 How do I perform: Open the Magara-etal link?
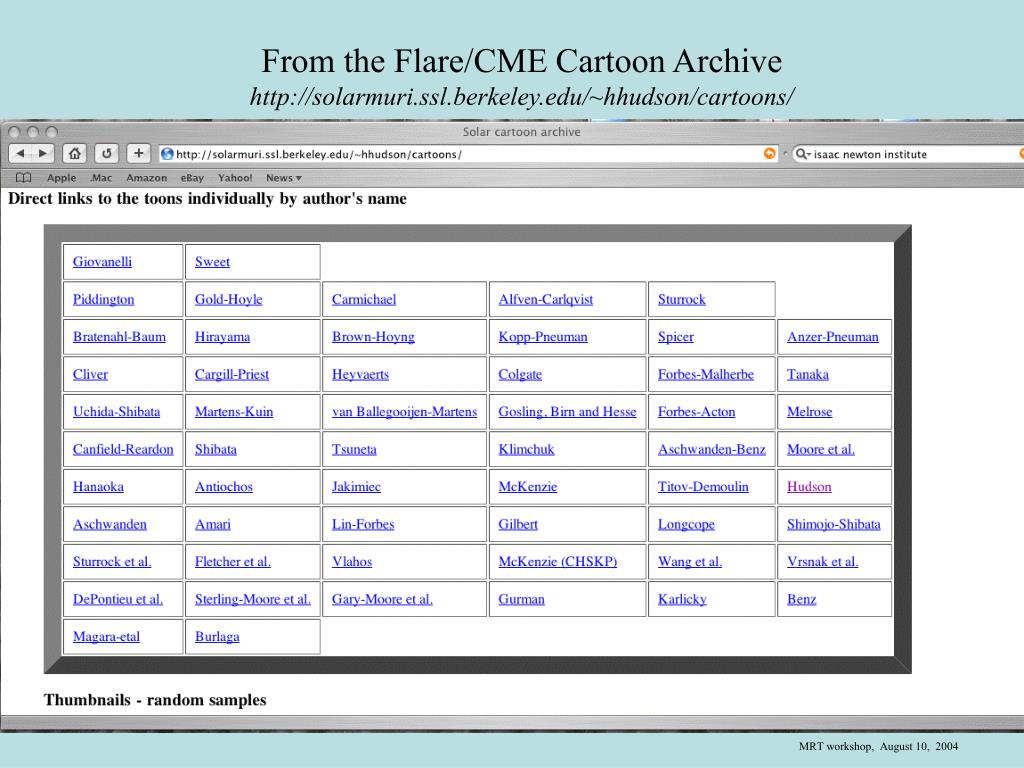106,637
